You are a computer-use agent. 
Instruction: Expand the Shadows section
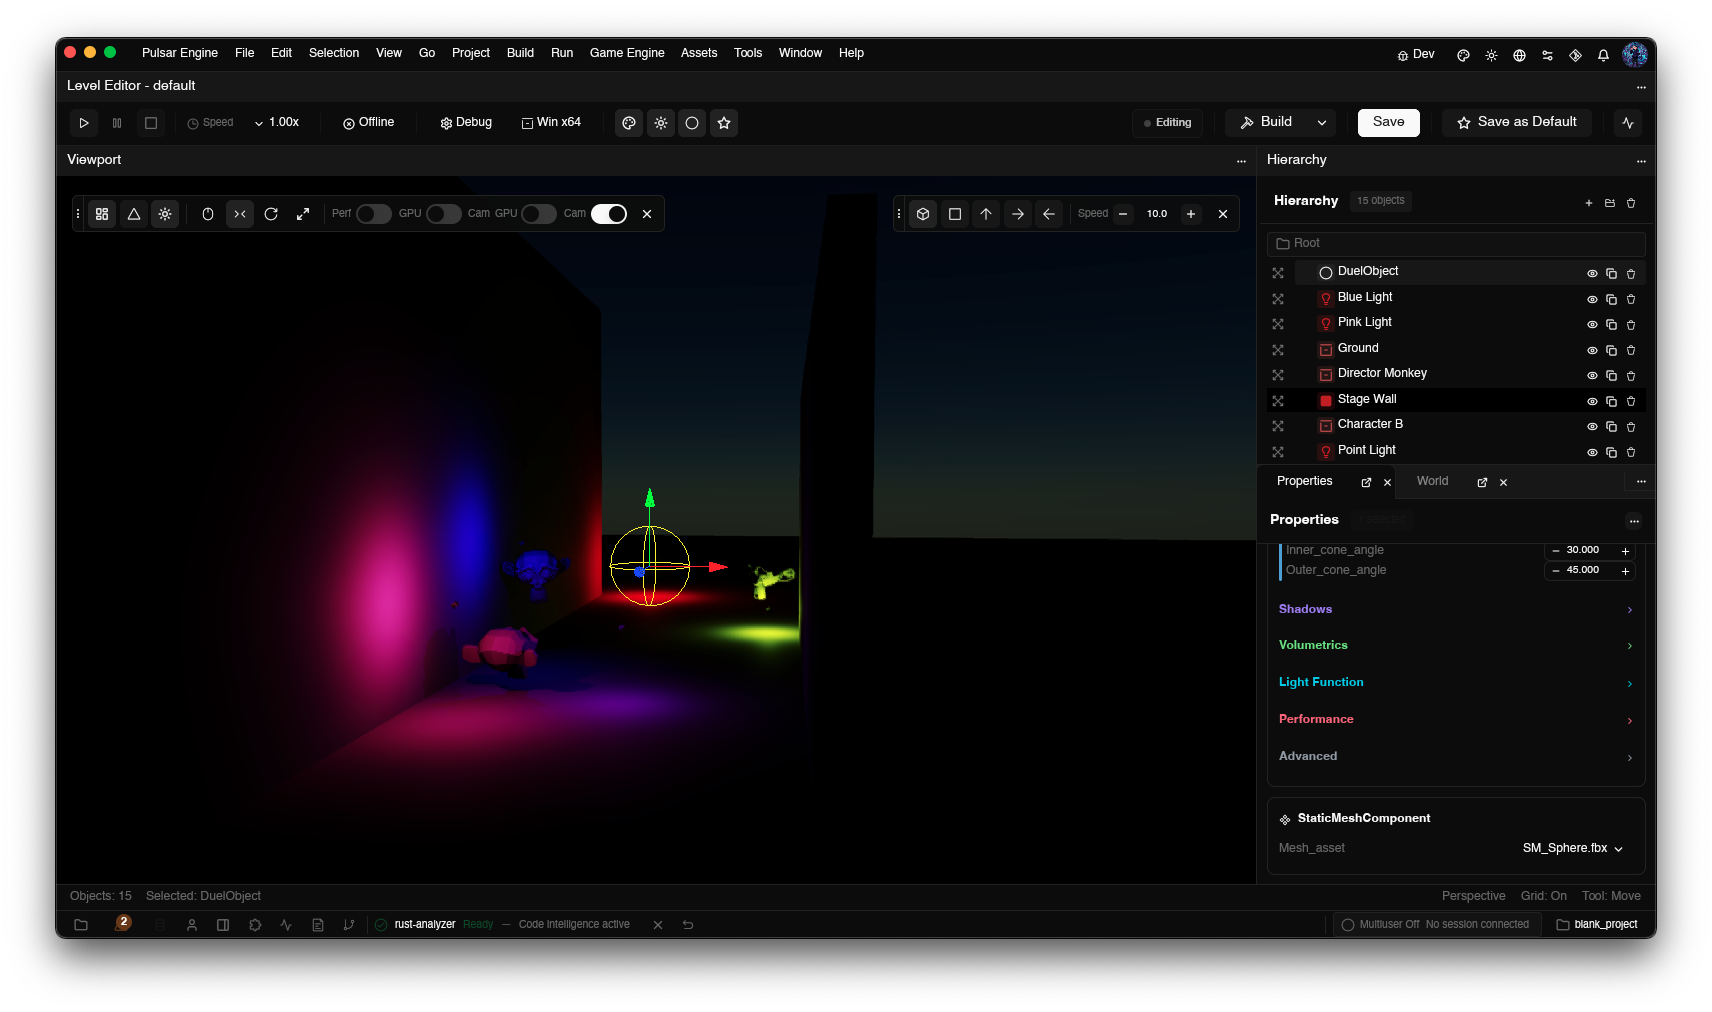tap(1455, 609)
